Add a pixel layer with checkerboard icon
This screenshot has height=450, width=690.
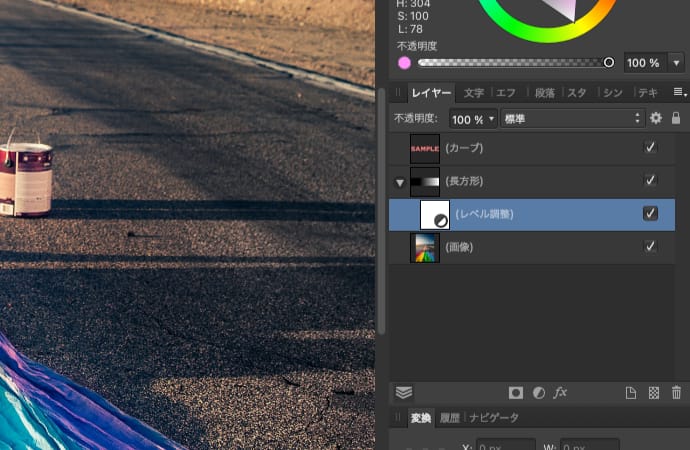click(654, 393)
